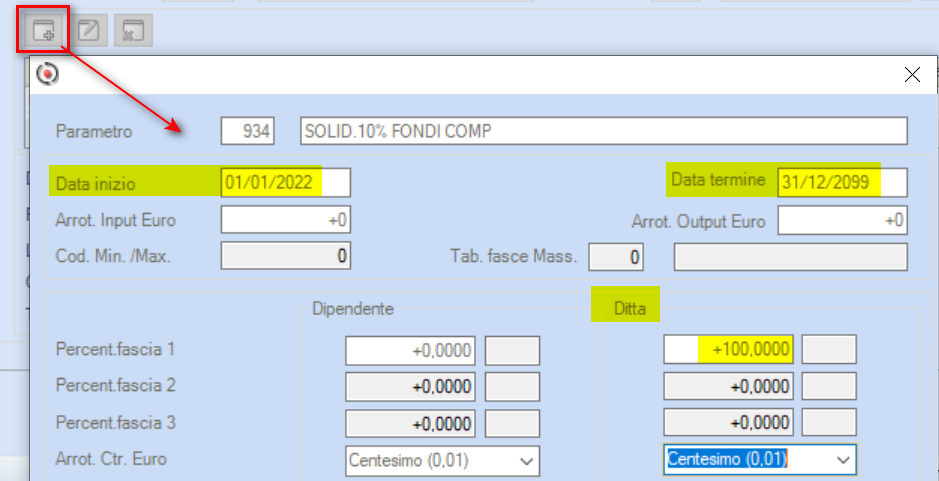Click Ditta Percent.fascia 1 field +100,0000
The image size is (939, 481).
point(729,349)
